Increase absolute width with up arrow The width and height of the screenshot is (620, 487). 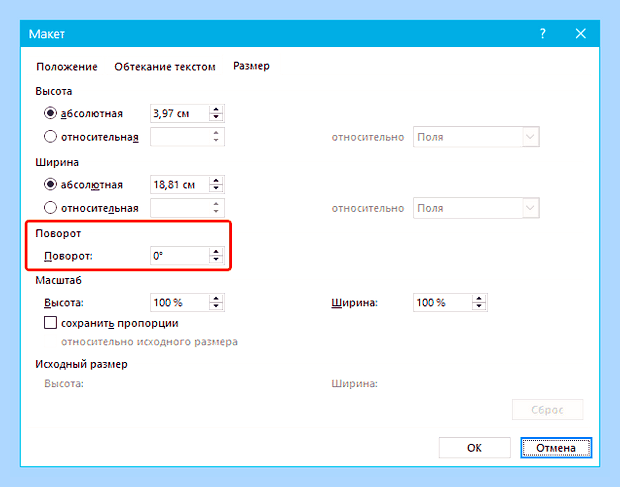216,181
